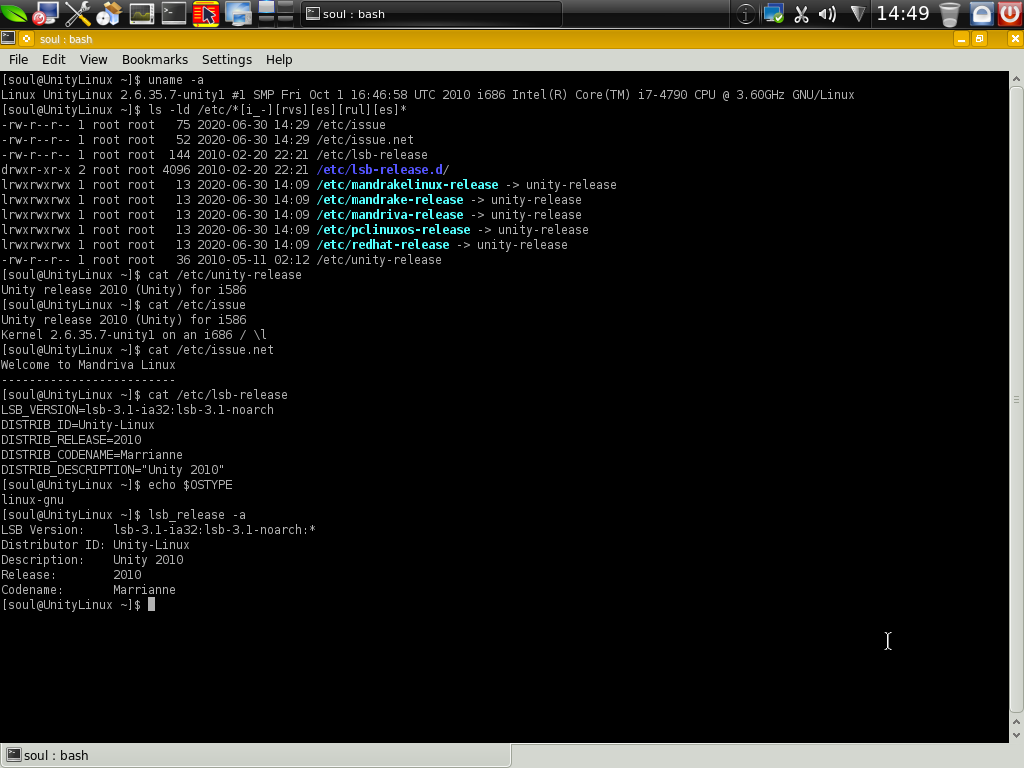1024x768 pixels.
Task: Switch to the third virtual desktop
Action: coord(266,20)
